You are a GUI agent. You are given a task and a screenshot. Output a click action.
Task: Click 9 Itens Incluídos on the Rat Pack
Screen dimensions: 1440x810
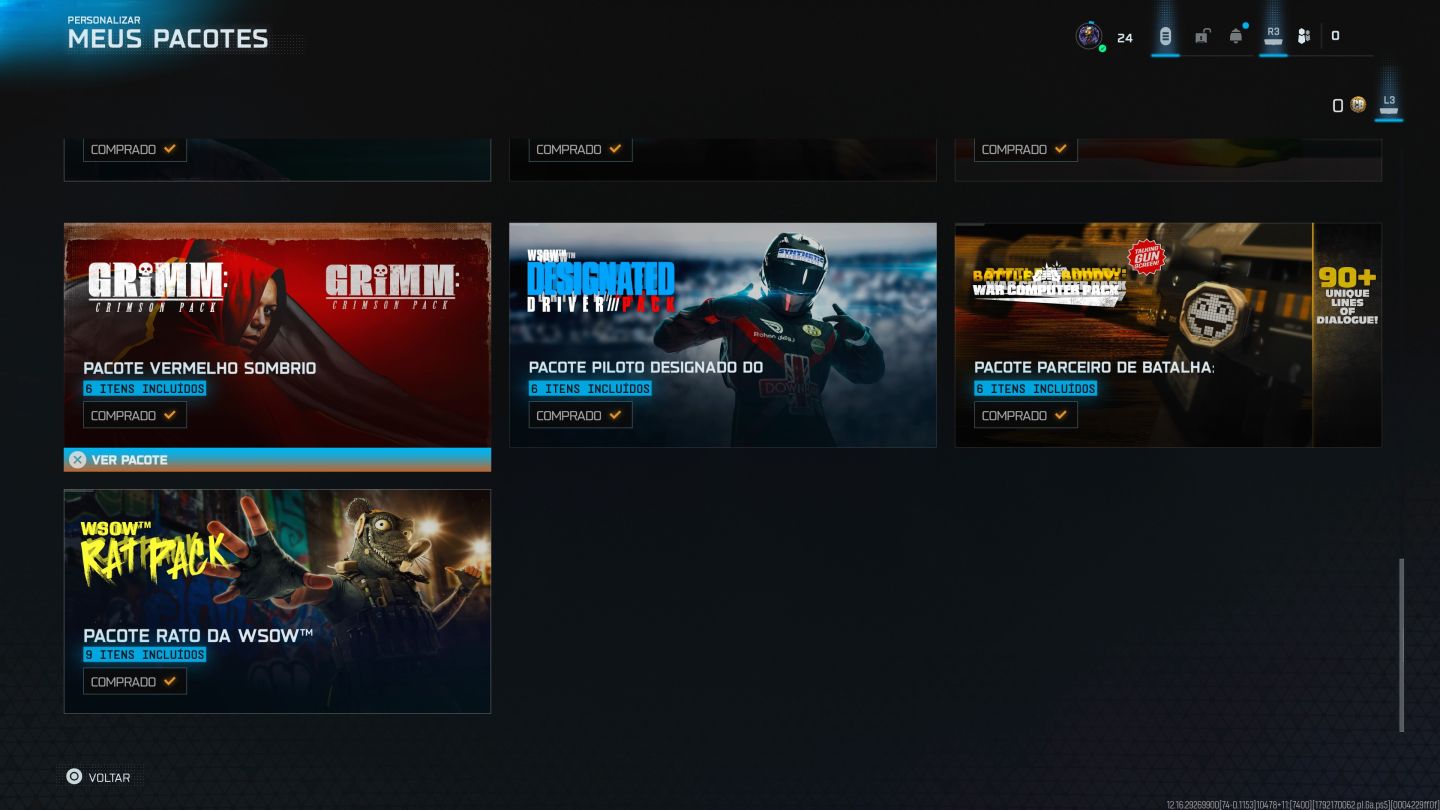click(145, 655)
